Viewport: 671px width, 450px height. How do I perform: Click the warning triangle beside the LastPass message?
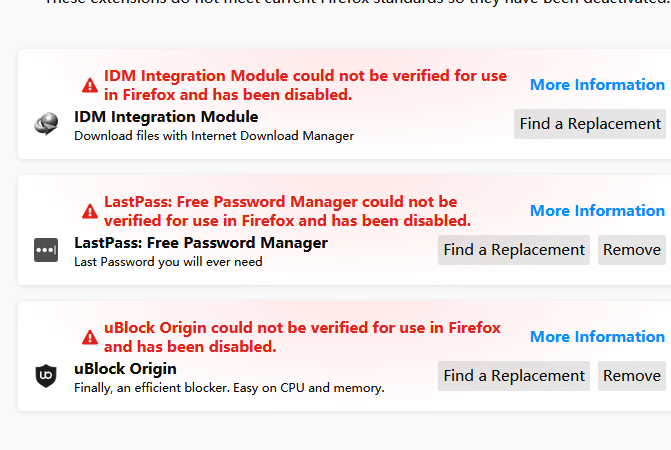(90, 211)
